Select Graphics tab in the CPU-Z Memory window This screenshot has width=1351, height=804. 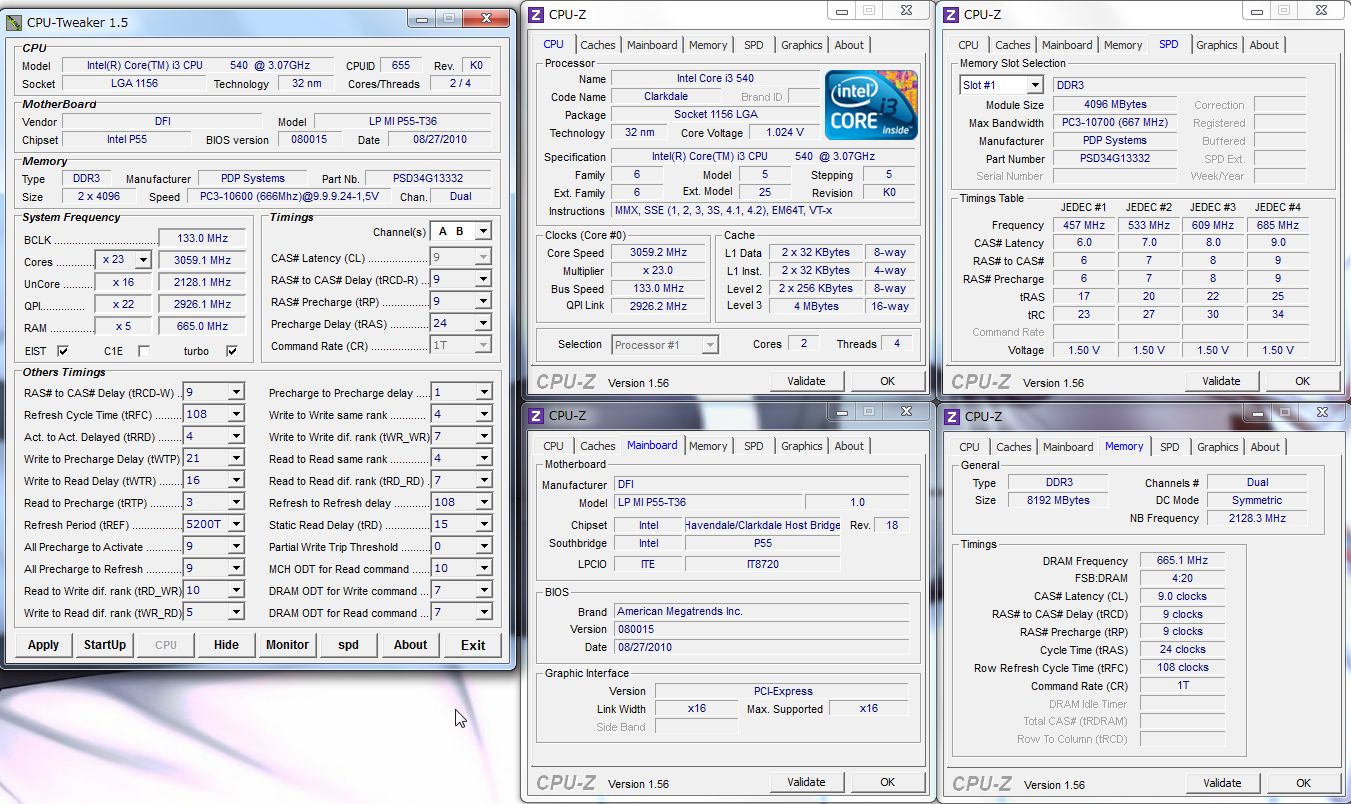coord(1217,447)
